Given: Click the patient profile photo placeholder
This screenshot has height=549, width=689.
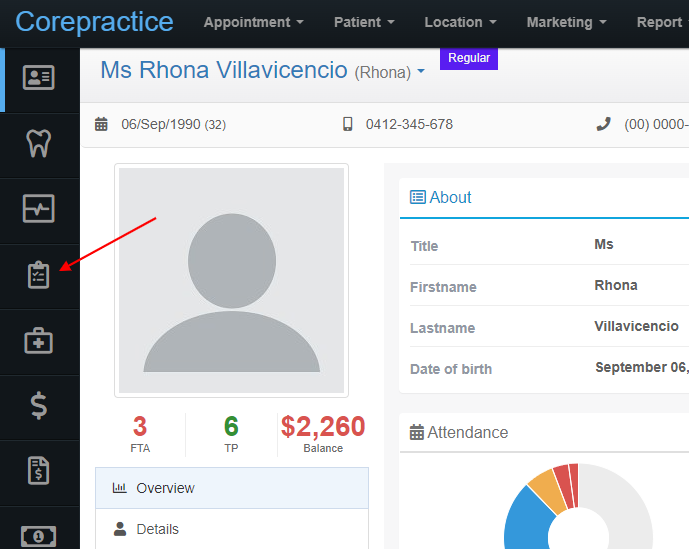Looking at the screenshot, I should 232,280.
